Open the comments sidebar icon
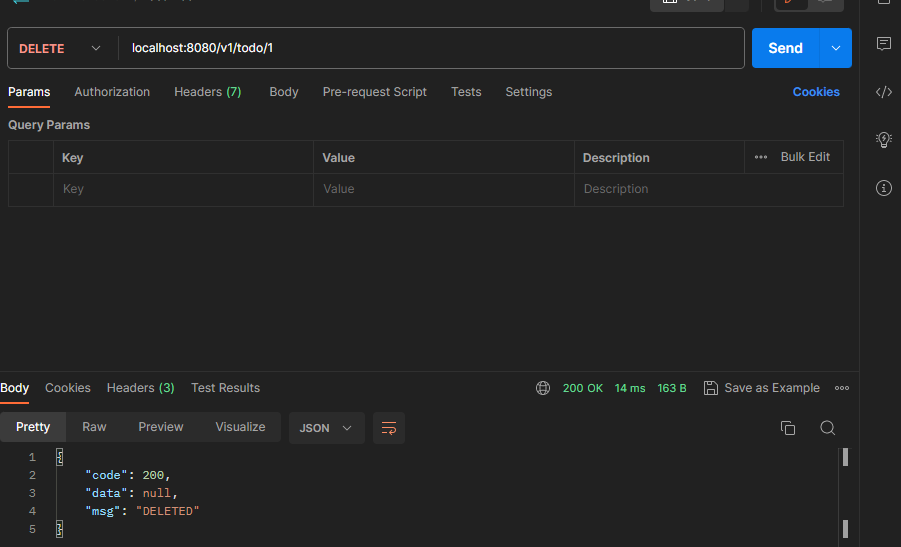Viewport: 901px width, 547px height. point(884,44)
